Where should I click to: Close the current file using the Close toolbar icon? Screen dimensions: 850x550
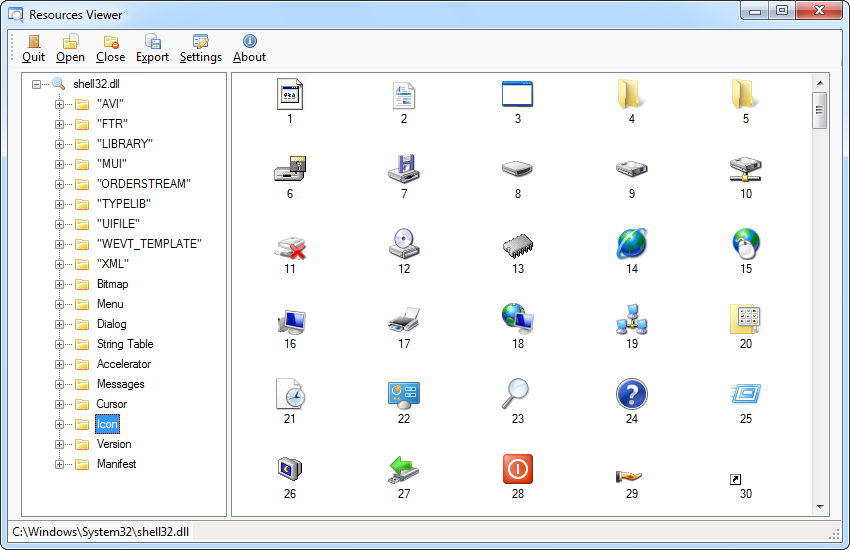tap(110, 42)
